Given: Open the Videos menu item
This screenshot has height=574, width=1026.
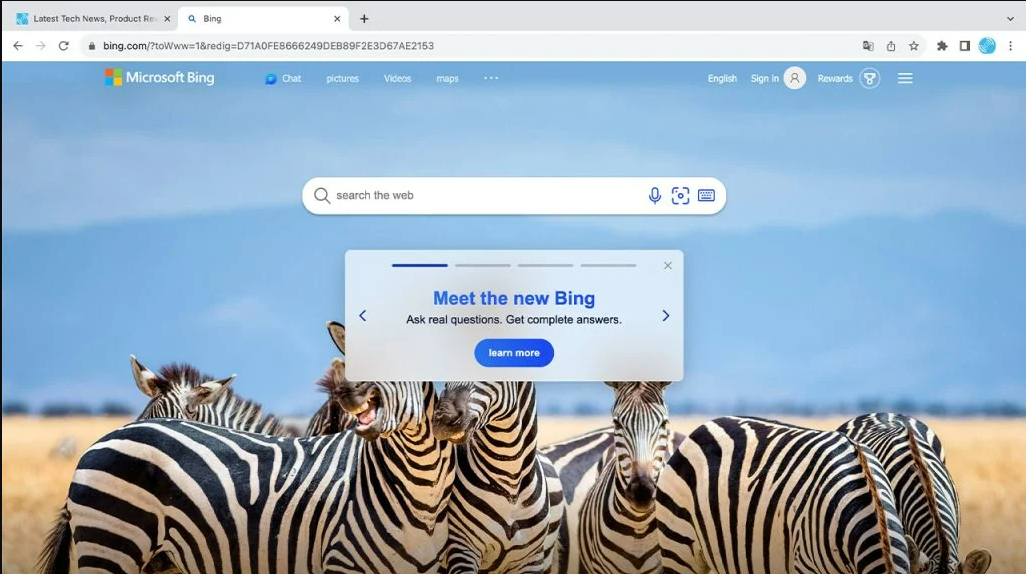Looking at the screenshot, I should (x=397, y=79).
